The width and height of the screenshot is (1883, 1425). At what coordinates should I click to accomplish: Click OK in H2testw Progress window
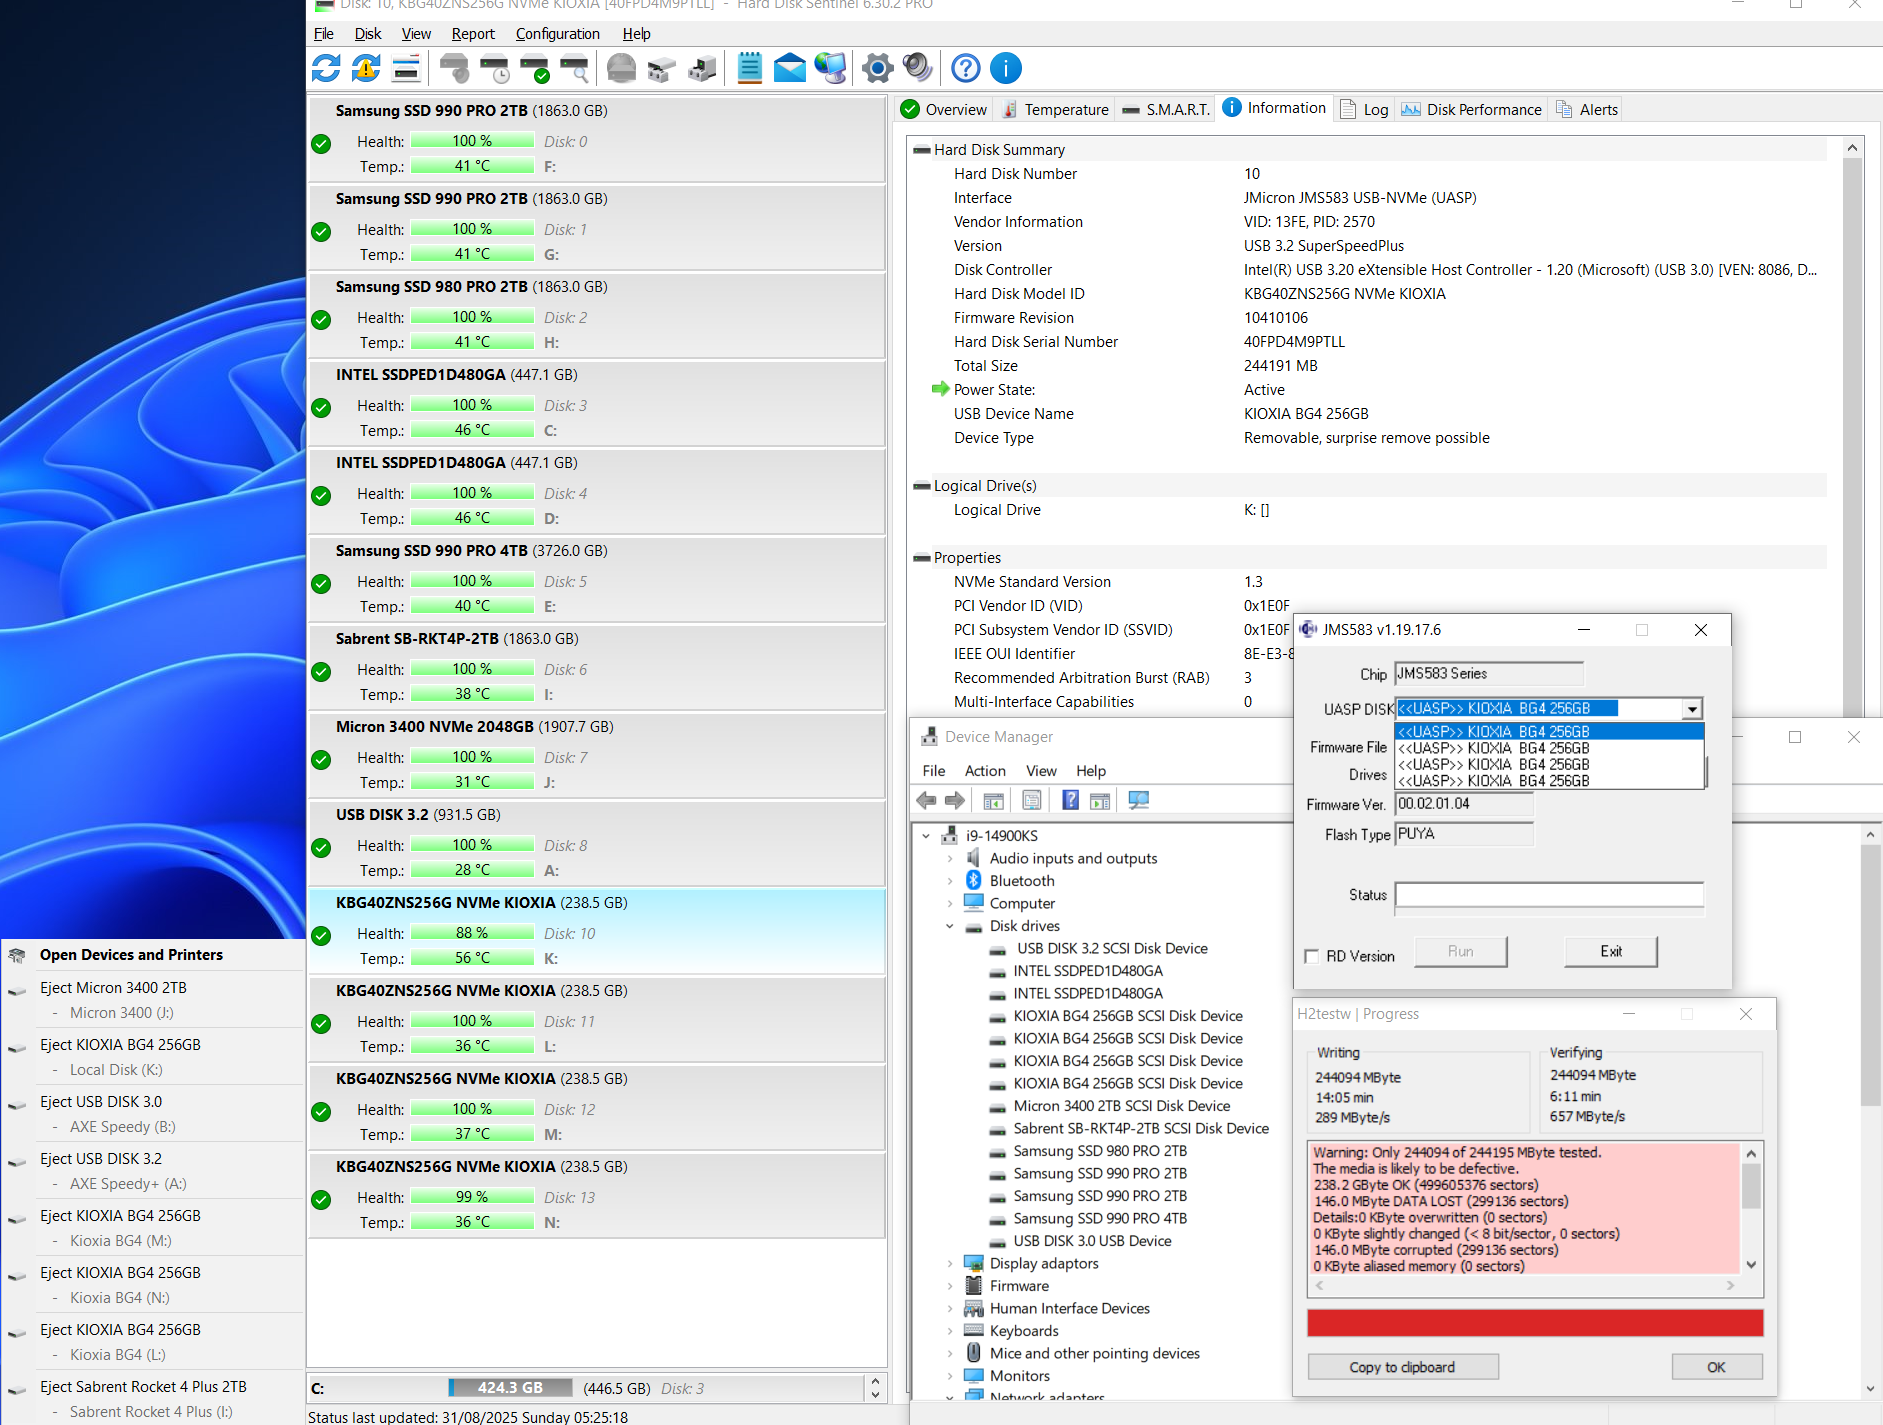[x=1716, y=1367]
